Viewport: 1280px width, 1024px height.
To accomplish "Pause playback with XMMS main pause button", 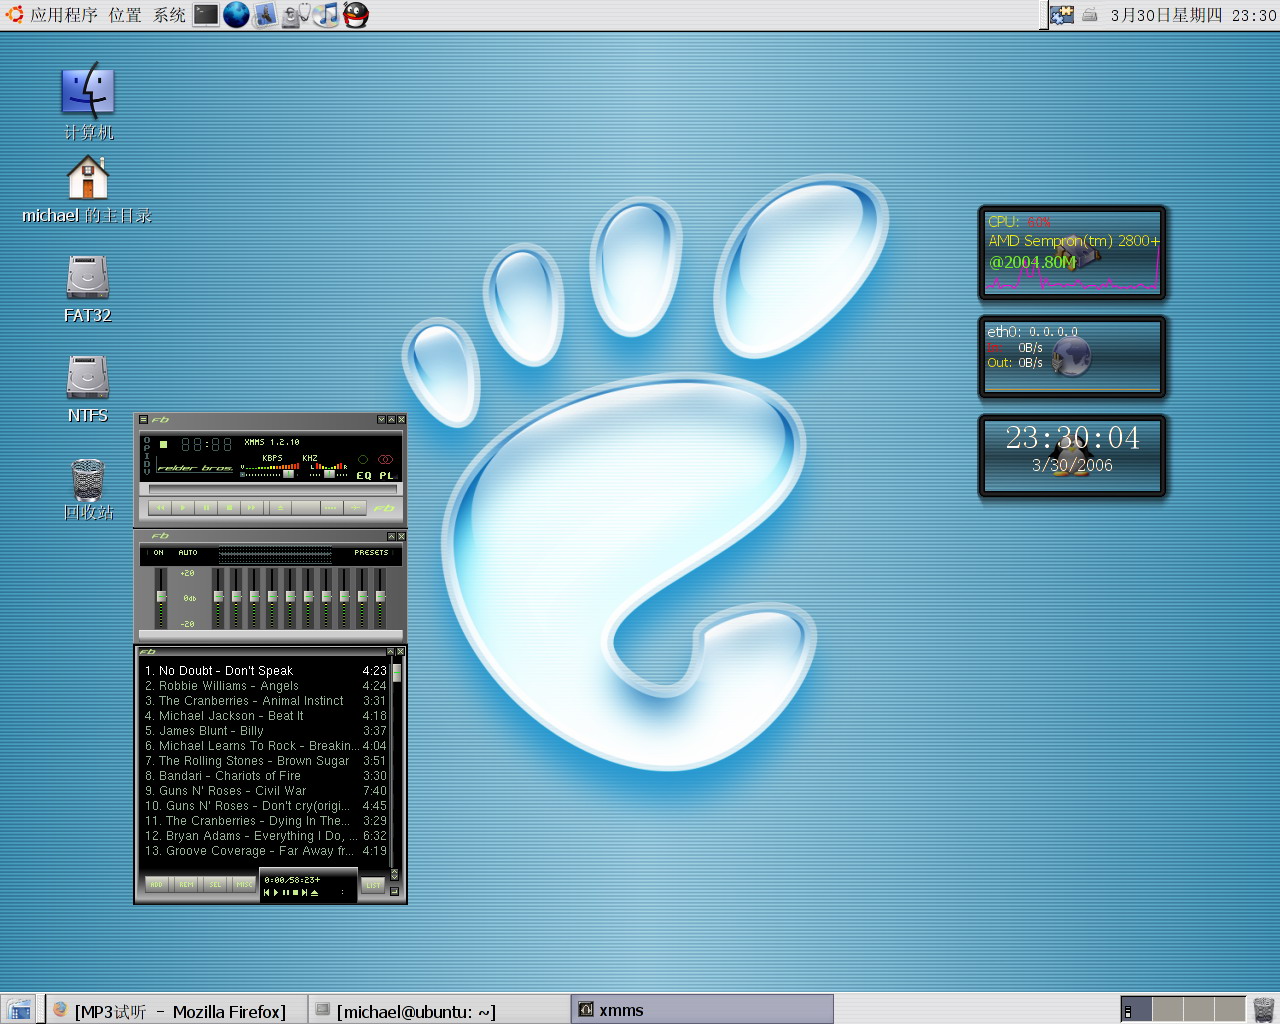I will 206,508.
